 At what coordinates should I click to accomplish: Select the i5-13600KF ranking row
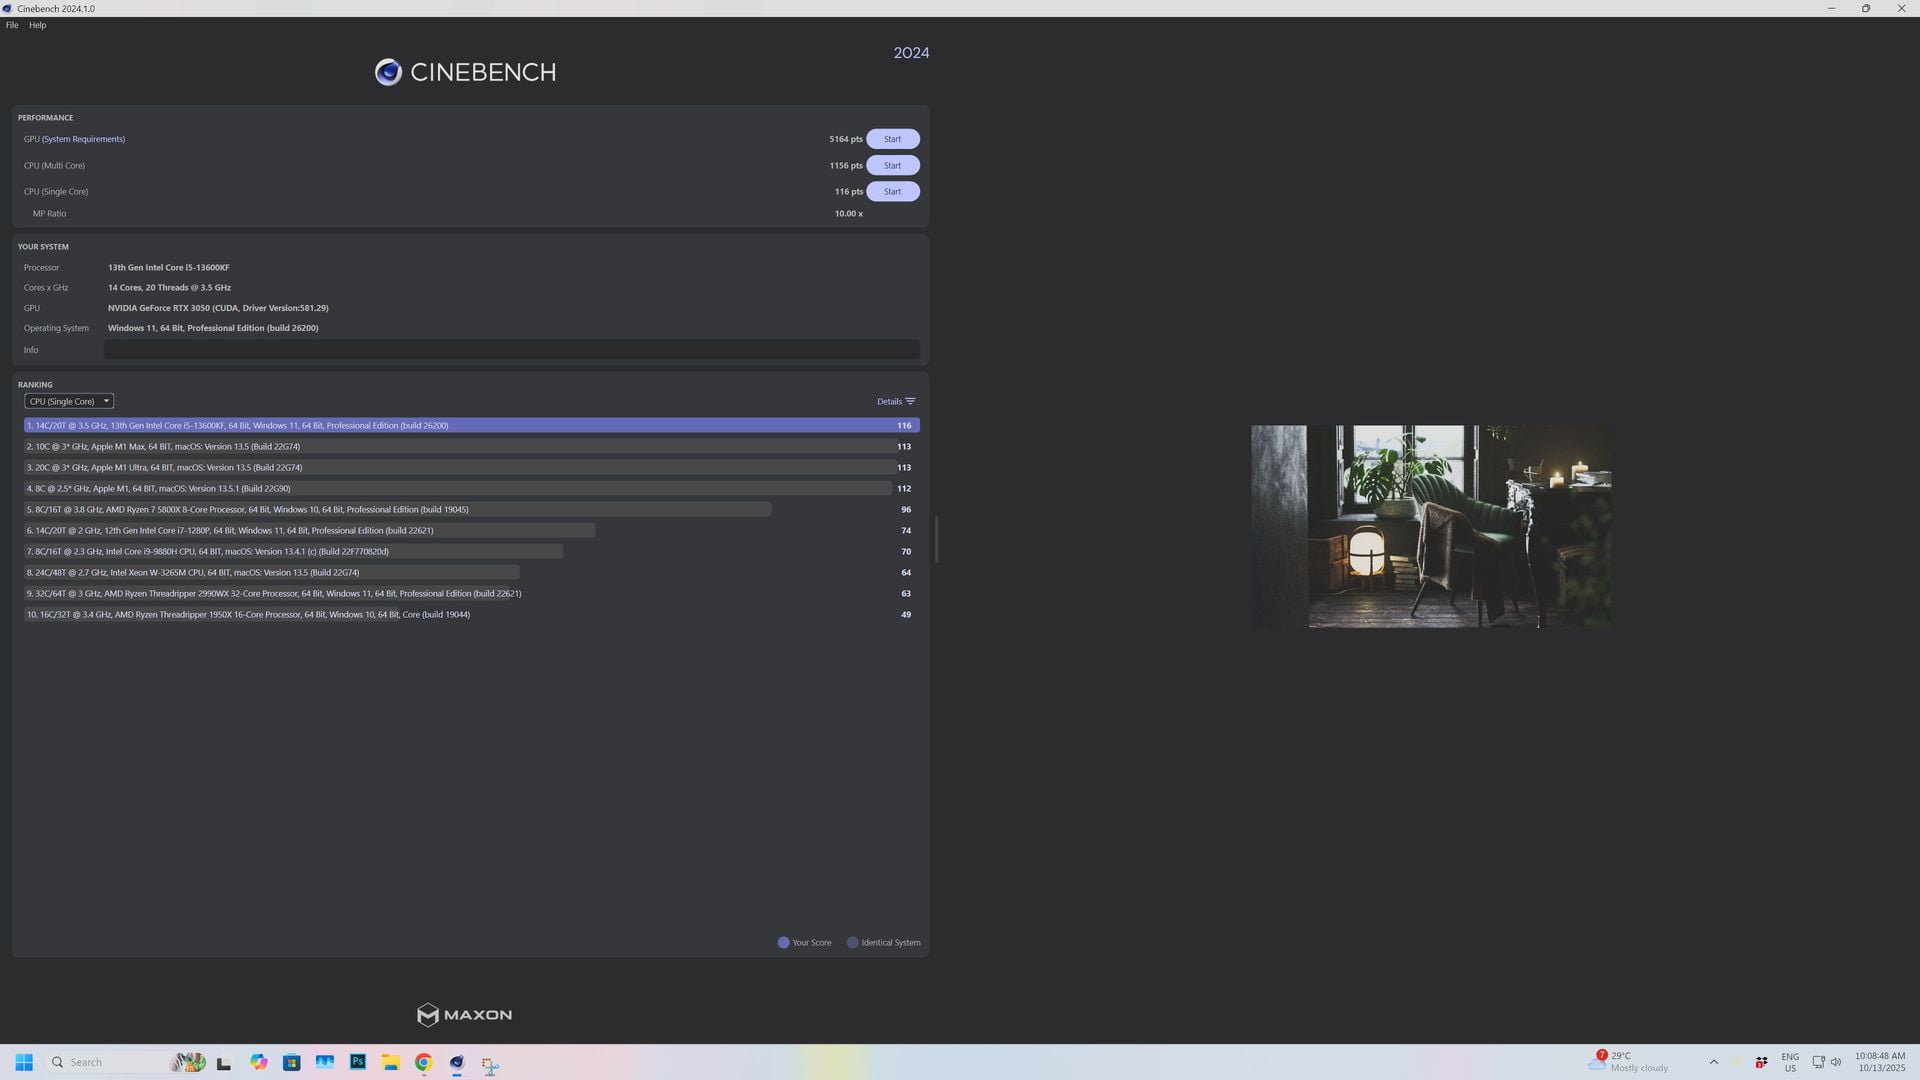[x=471, y=425]
